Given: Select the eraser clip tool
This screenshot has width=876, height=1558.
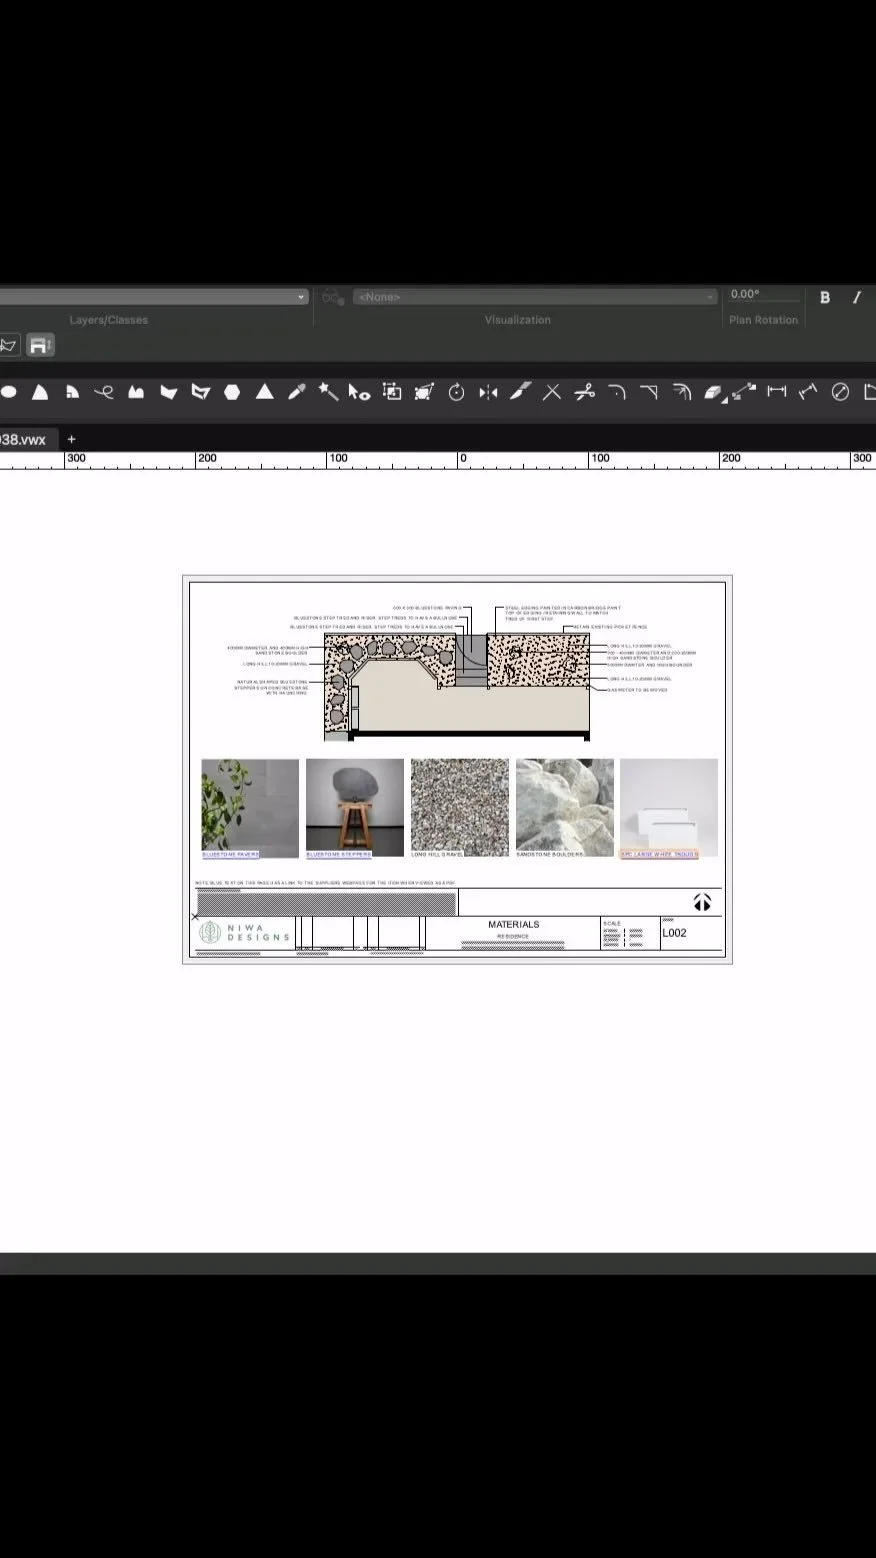Looking at the screenshot, I should coord(713,392).
